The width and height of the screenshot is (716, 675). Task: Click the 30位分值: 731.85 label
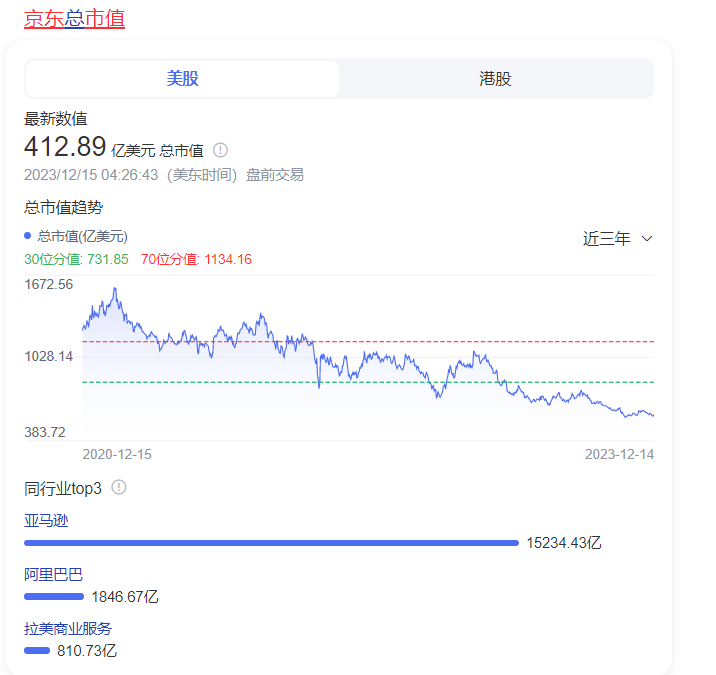[76, 259]
